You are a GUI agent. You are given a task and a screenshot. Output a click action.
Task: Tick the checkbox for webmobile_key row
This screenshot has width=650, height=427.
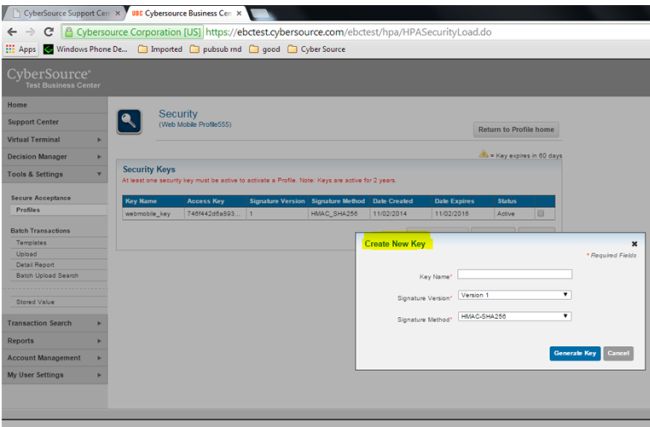click(x=540, y=214)
